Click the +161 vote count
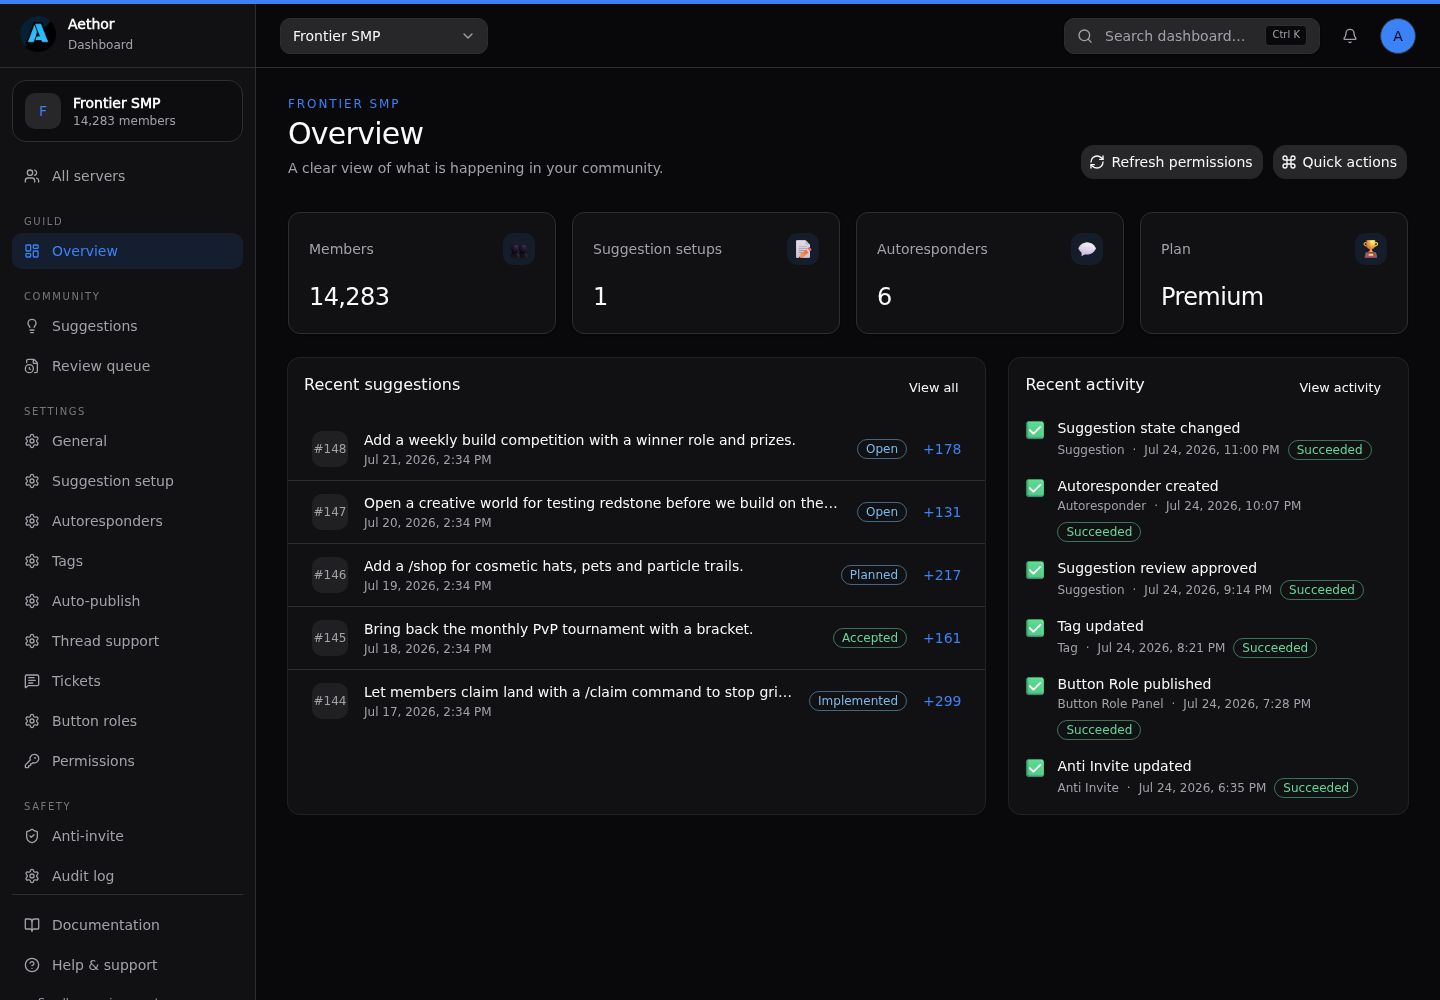 click(x=941, y=638)
